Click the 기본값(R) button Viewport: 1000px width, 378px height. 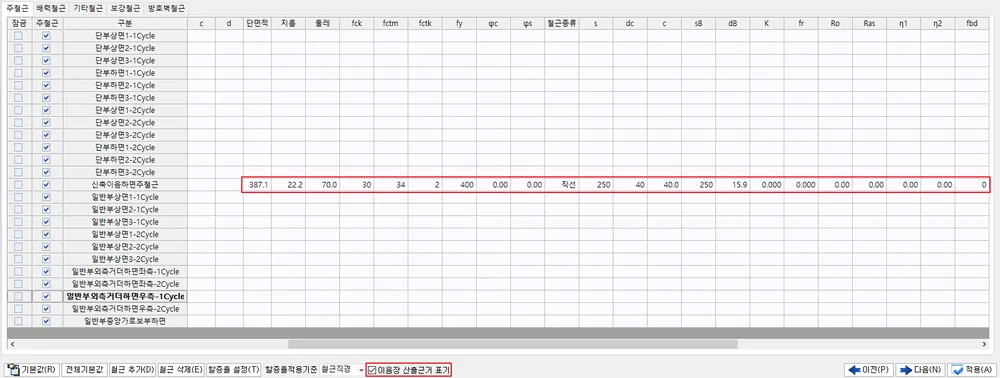coord(32,370)
